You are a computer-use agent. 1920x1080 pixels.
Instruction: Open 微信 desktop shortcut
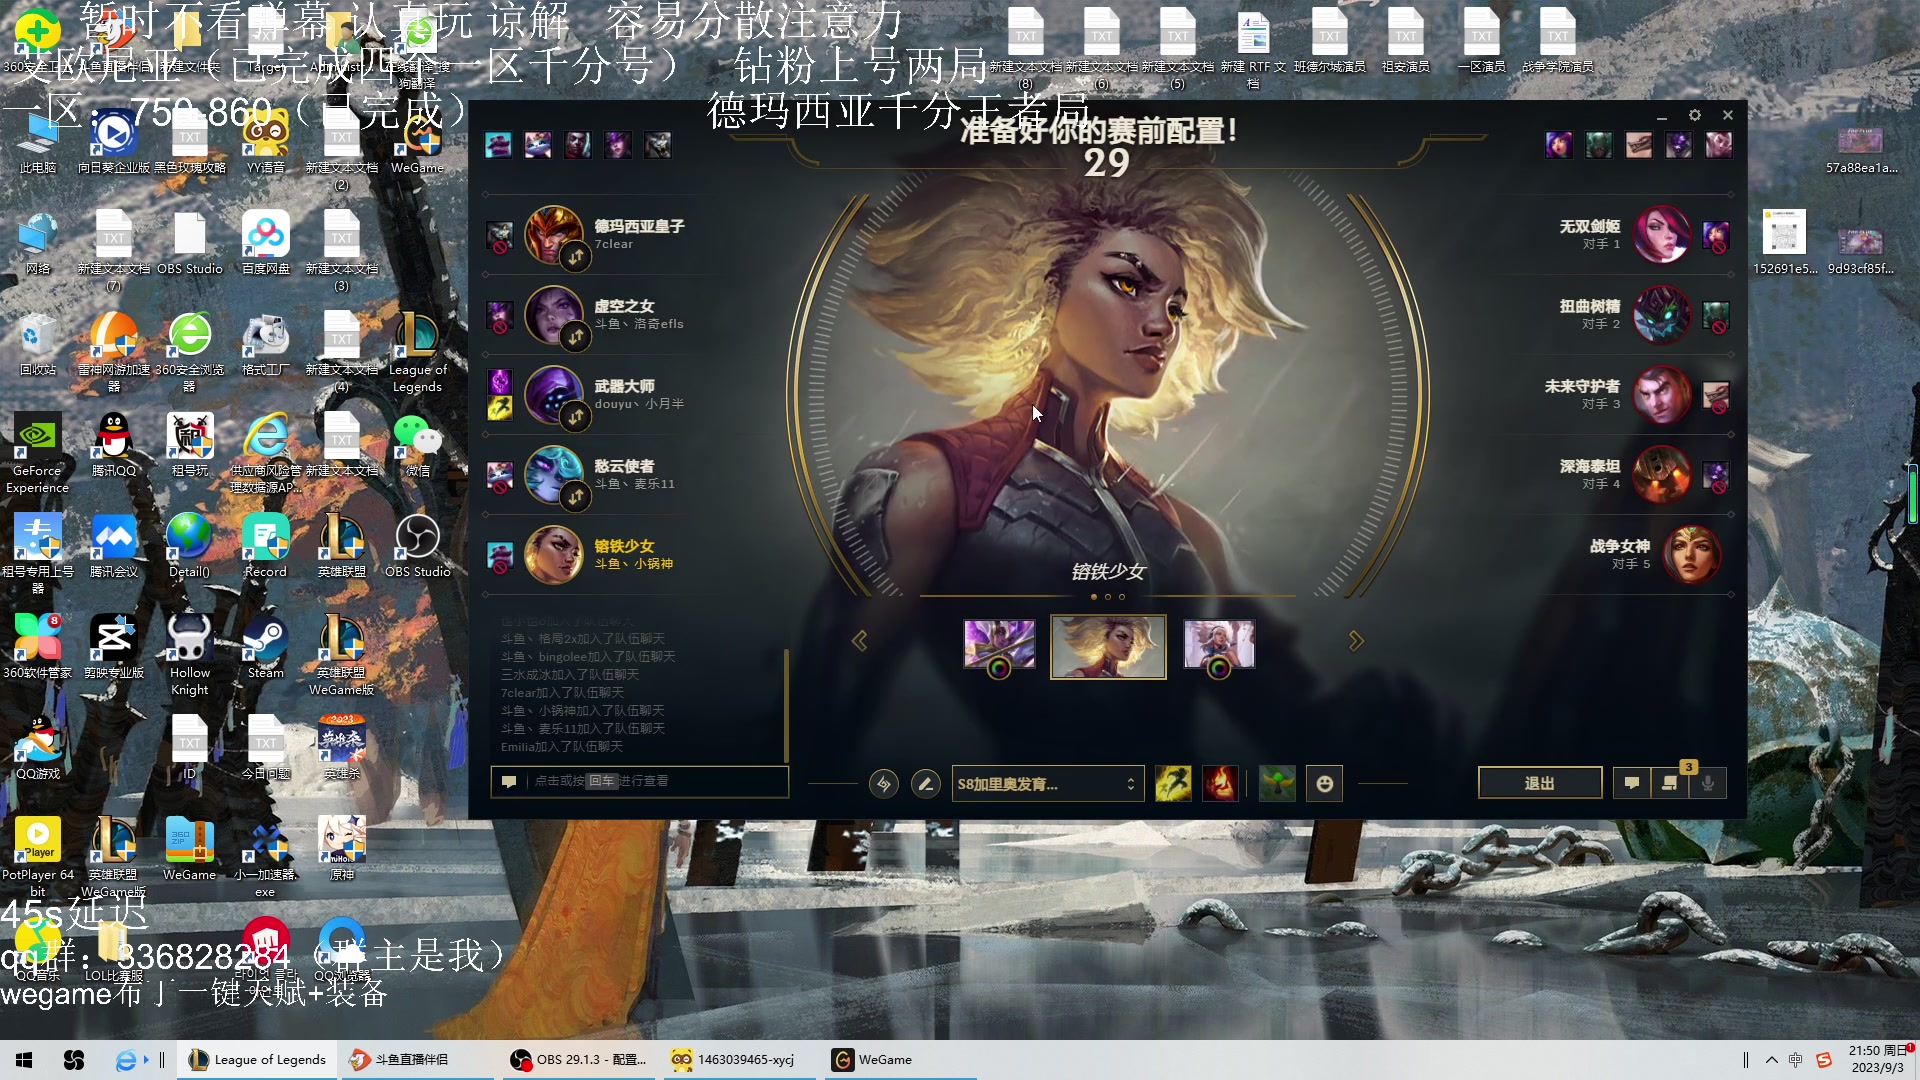point(418,445)
